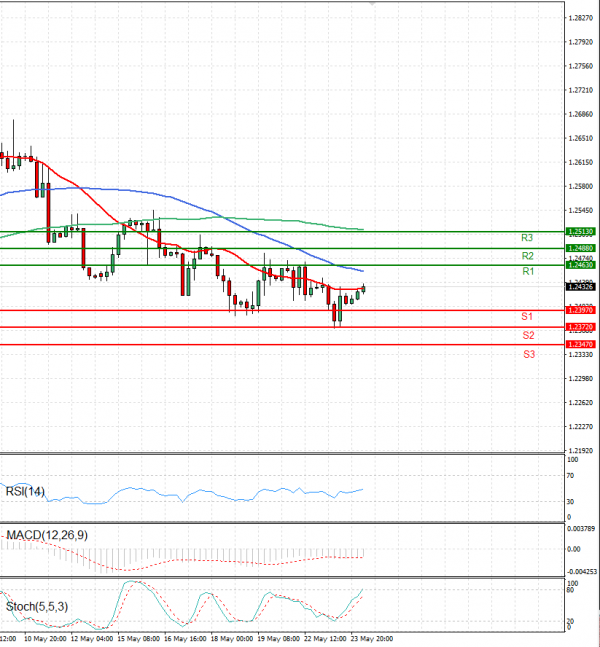The width and height of the screenshot is (600, 647).
Task: Click the 1.26510 price axis label
Action: coord(581,138)
